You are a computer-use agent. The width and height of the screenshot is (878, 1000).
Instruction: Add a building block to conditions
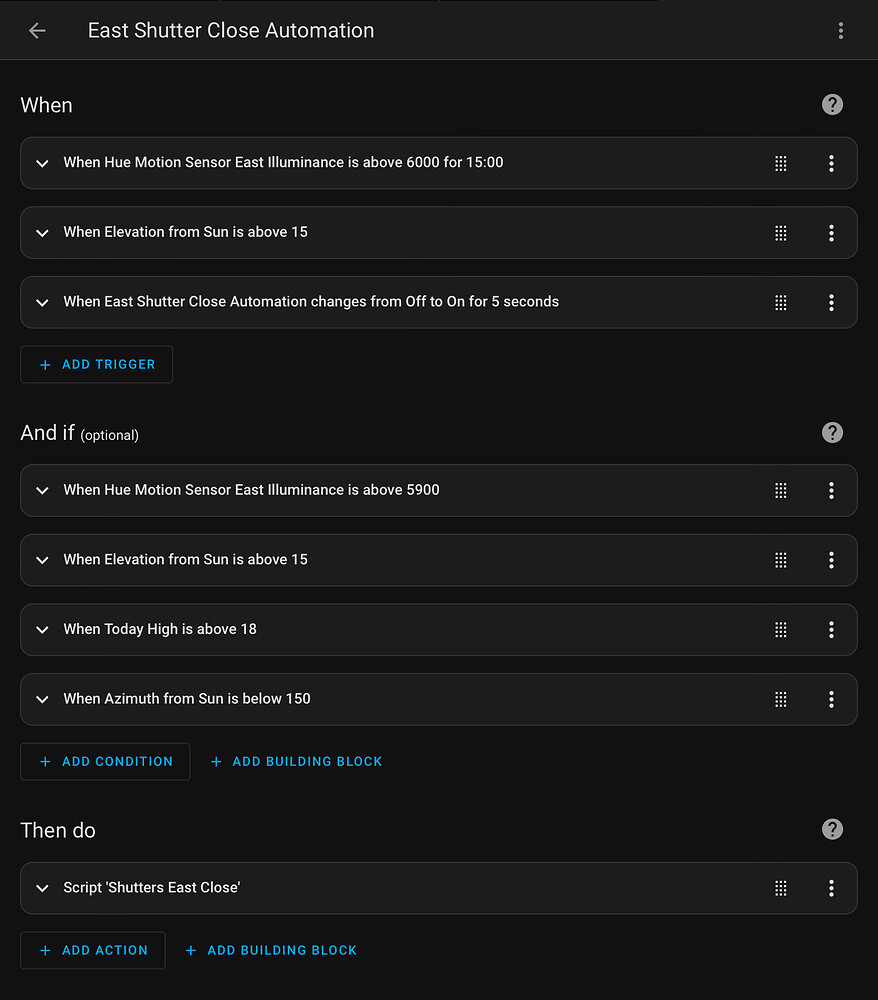click(296, 762)
